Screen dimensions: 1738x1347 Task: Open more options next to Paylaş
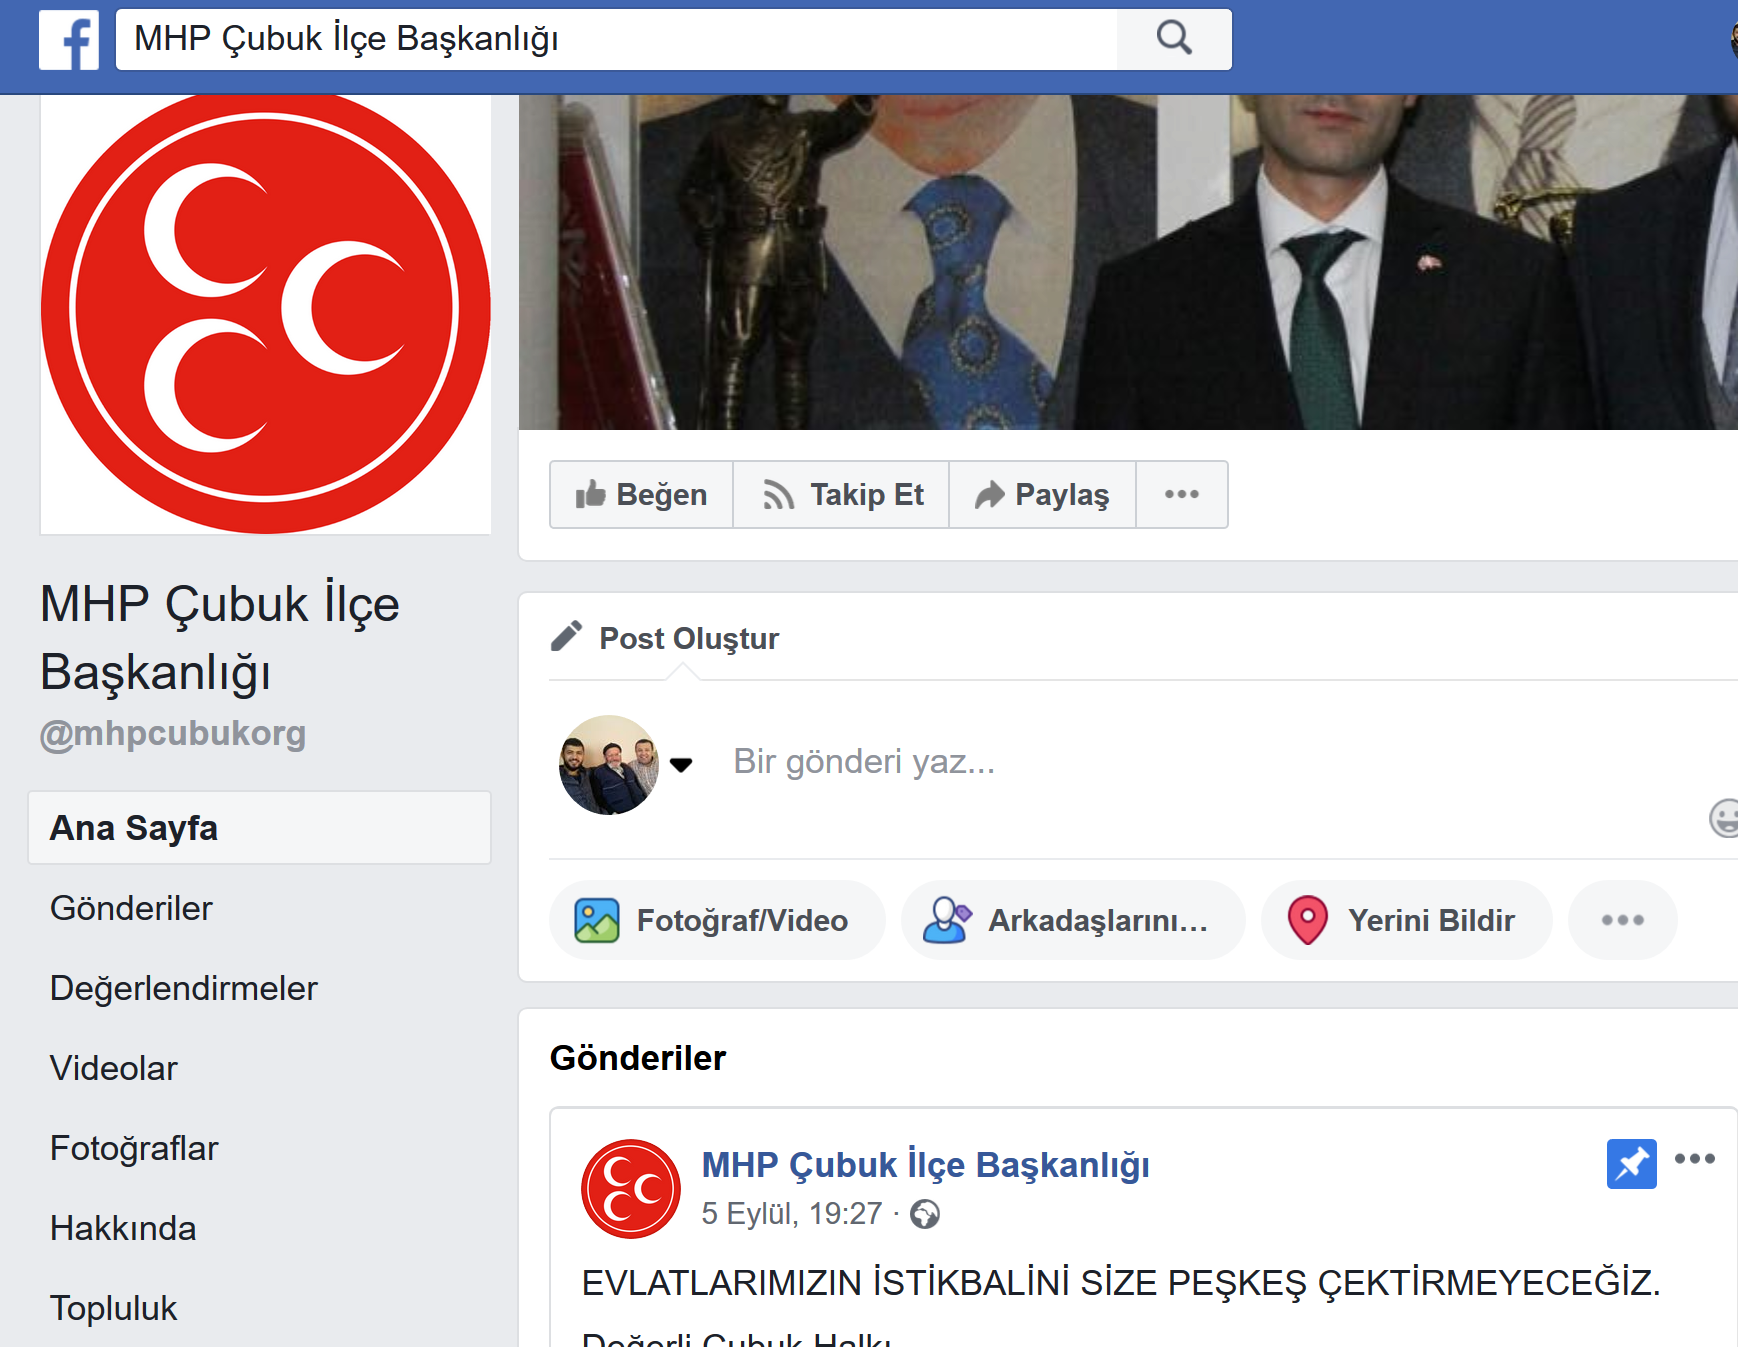click(x=1181, y=494)
